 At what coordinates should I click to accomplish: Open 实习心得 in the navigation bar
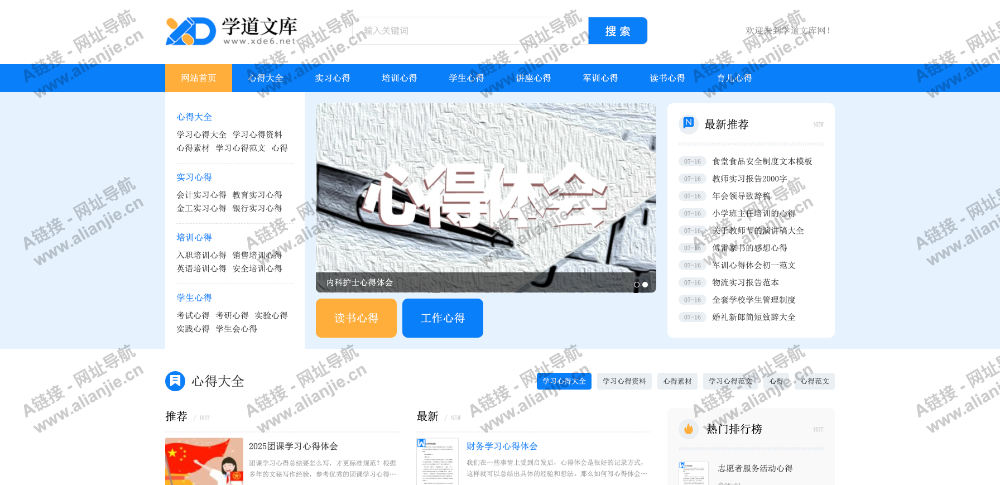click(x=332, y=78)
